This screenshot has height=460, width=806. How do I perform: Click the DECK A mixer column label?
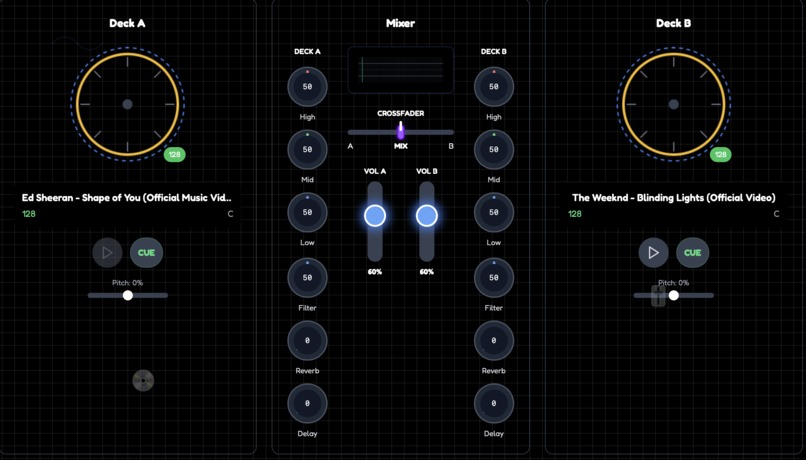click(x=307, y=51)
